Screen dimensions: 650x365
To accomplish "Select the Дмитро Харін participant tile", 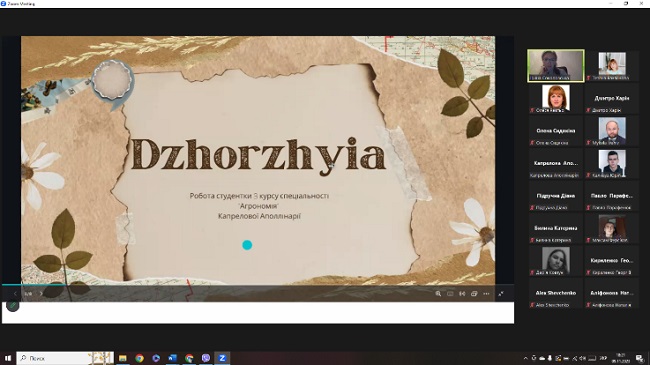I will point(612,98).
